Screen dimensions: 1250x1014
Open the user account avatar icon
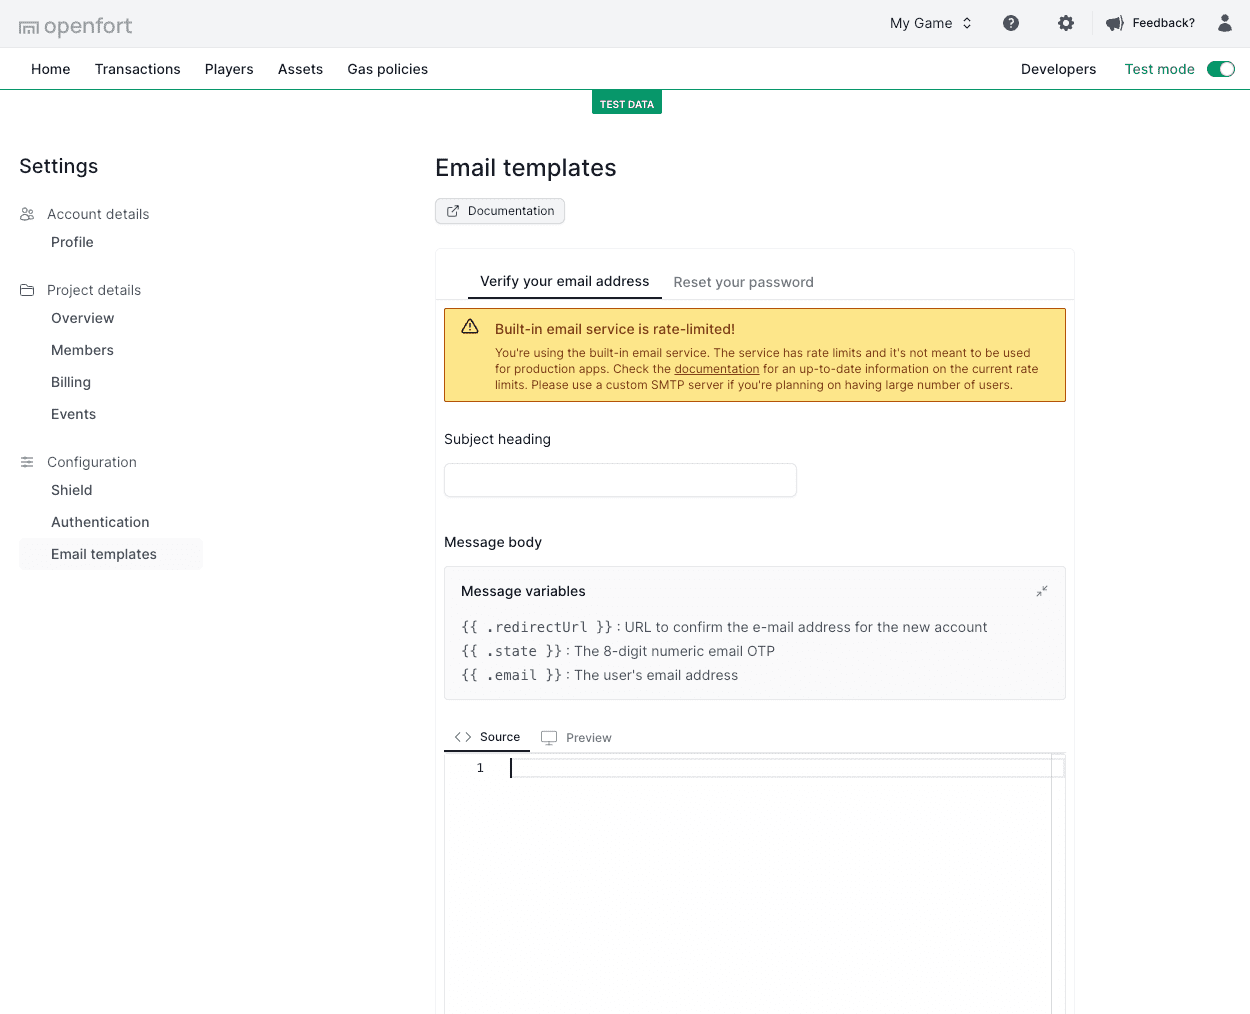point(1225,23)
